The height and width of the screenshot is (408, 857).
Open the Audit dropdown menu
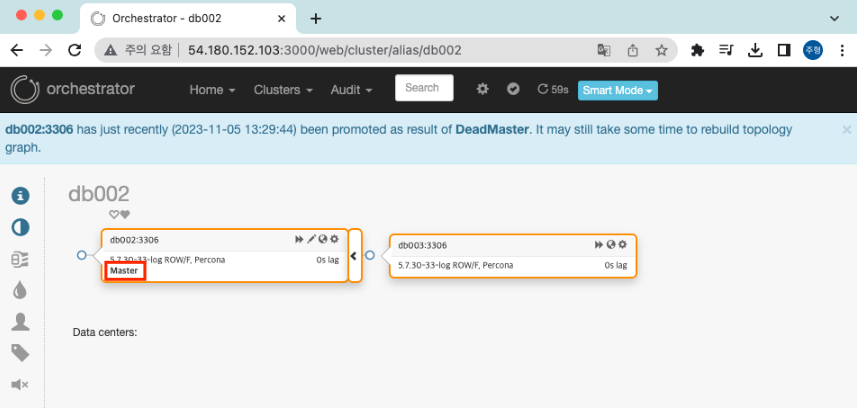[x=351, y=90]
